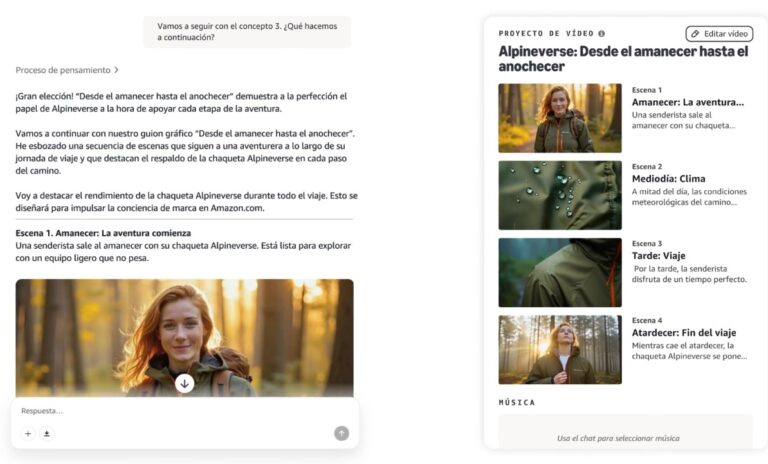
Task: Open the Escena 3 jacket shoulder thumbnail
Action: 560,272
